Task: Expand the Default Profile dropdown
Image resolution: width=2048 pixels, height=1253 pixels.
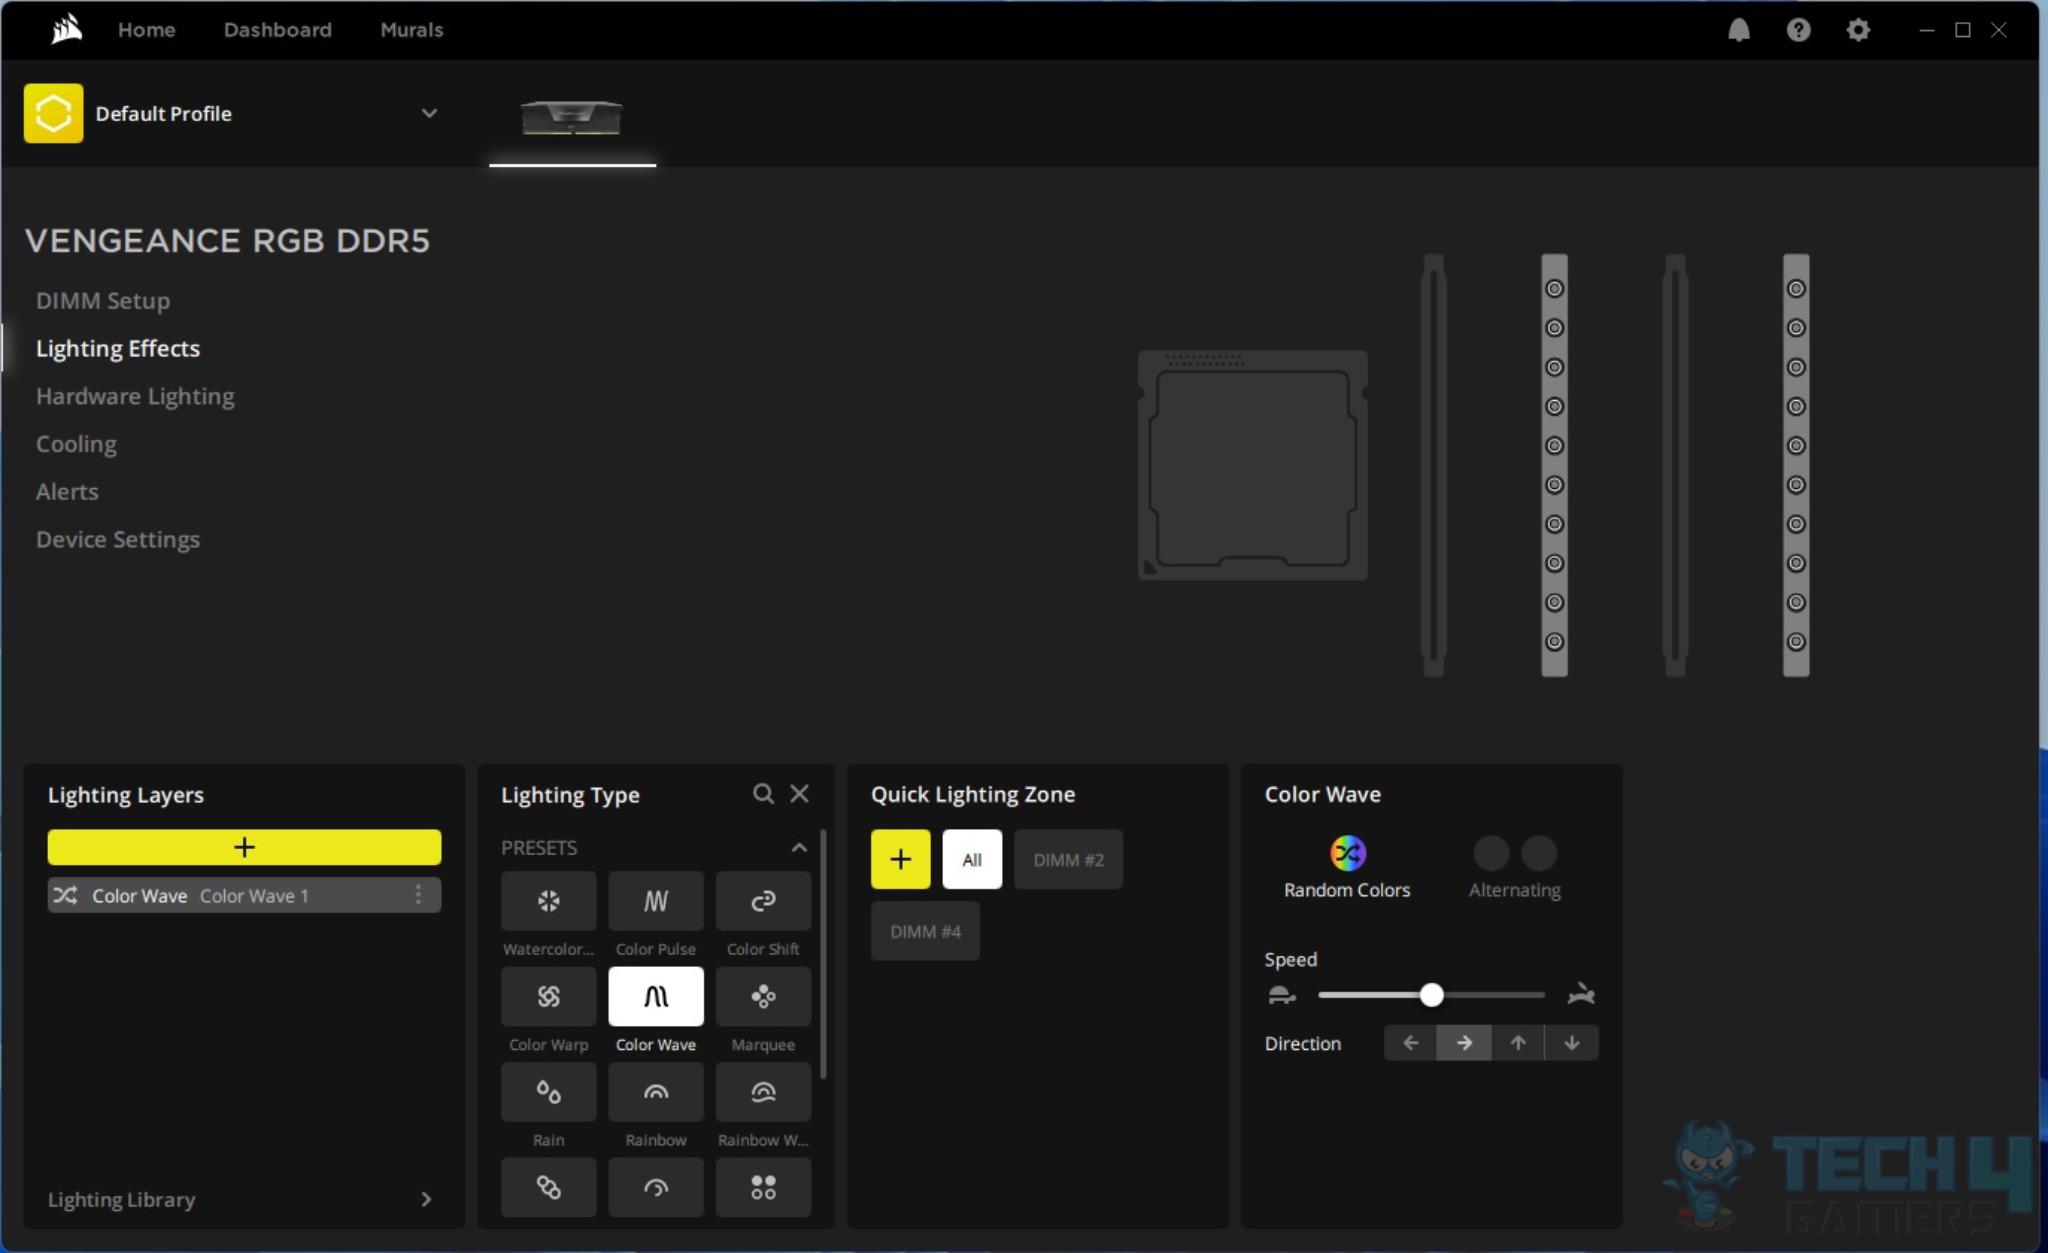Action: 429,113
